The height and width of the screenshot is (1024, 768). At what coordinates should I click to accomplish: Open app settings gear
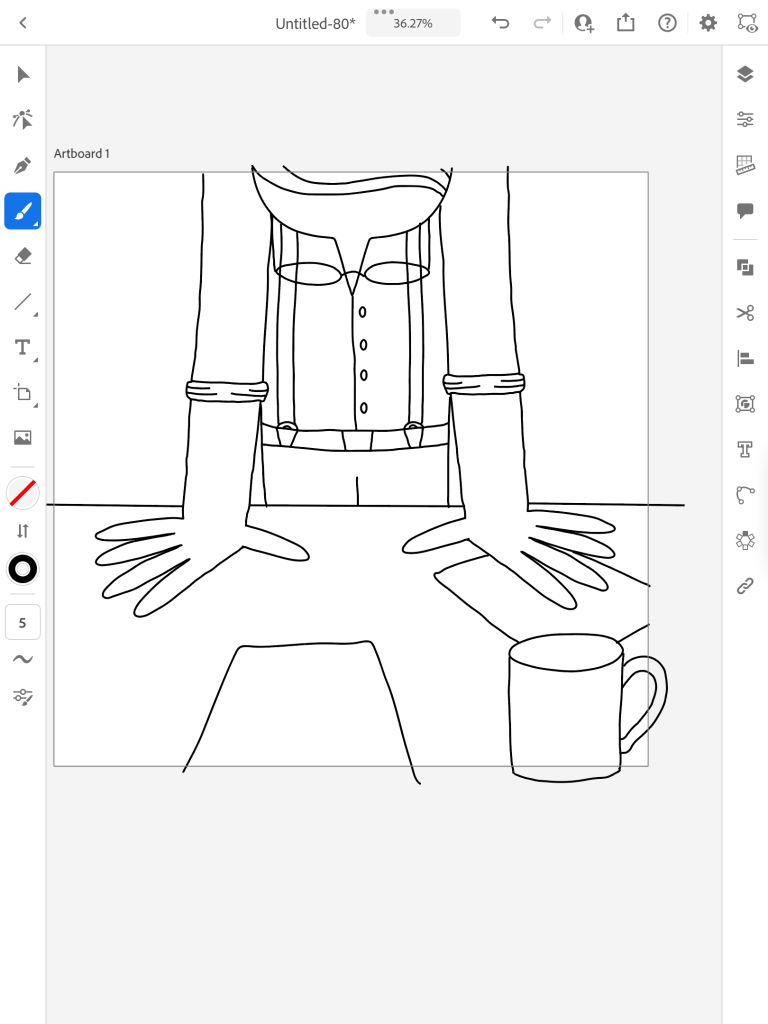(x=708, y=23)
